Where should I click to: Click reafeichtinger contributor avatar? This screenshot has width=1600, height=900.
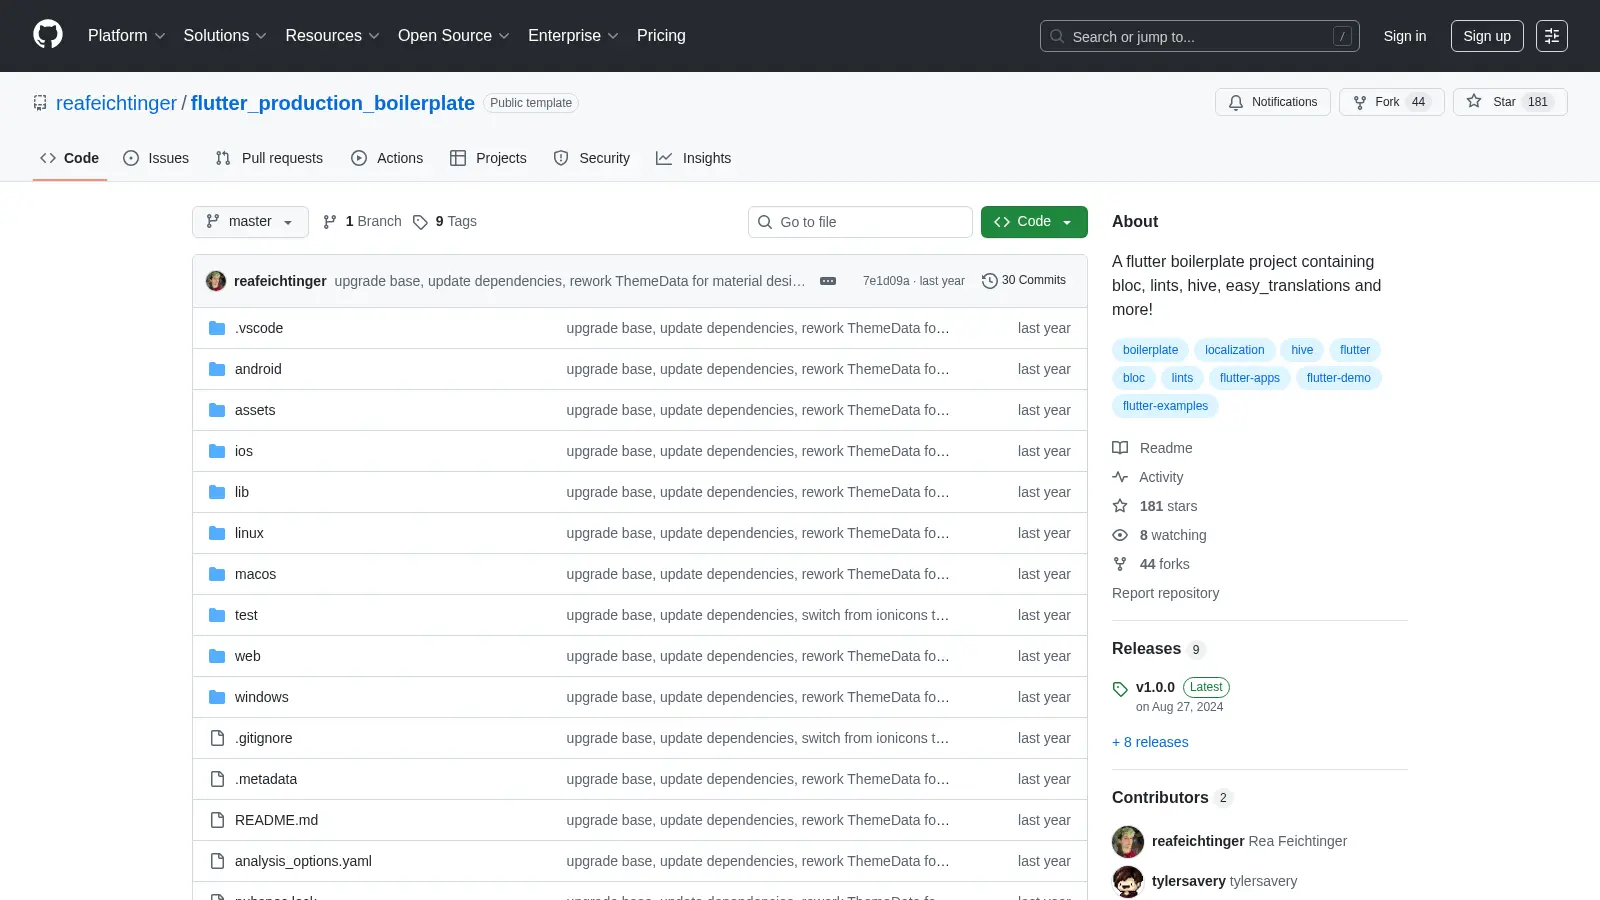pyautogui.click(x=1128, y=841)
